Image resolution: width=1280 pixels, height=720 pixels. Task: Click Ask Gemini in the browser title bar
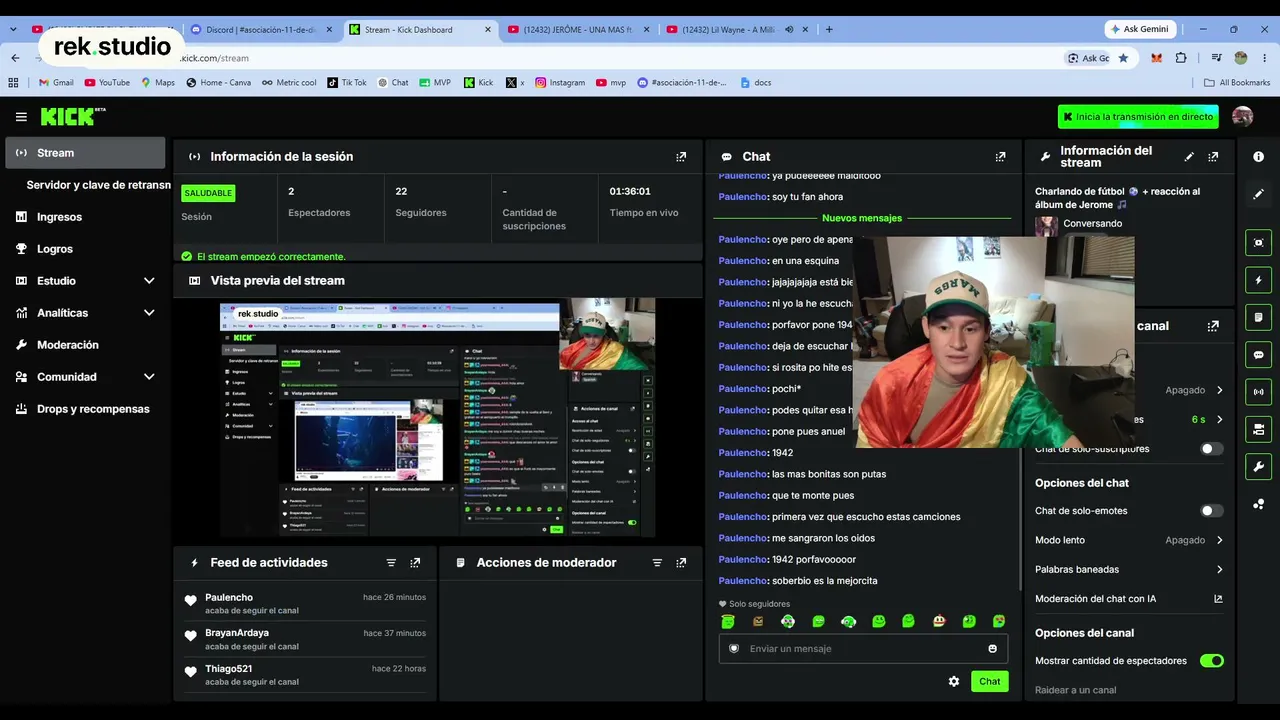click(1141, 29)
